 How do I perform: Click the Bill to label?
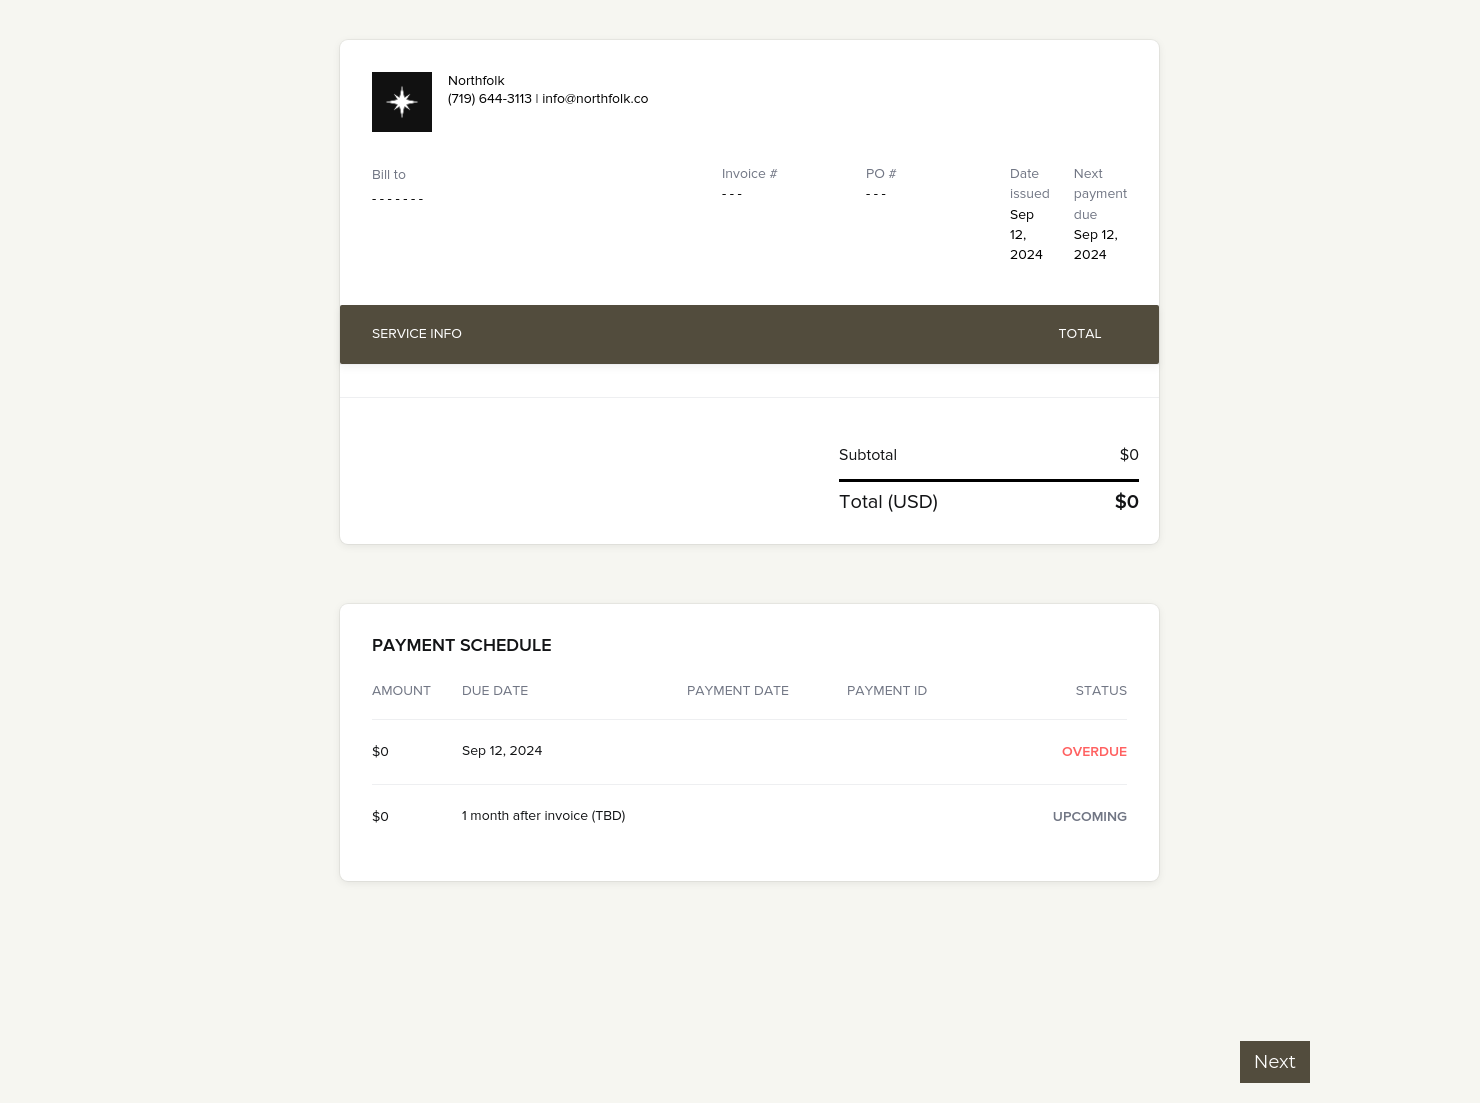pos(389,175)
